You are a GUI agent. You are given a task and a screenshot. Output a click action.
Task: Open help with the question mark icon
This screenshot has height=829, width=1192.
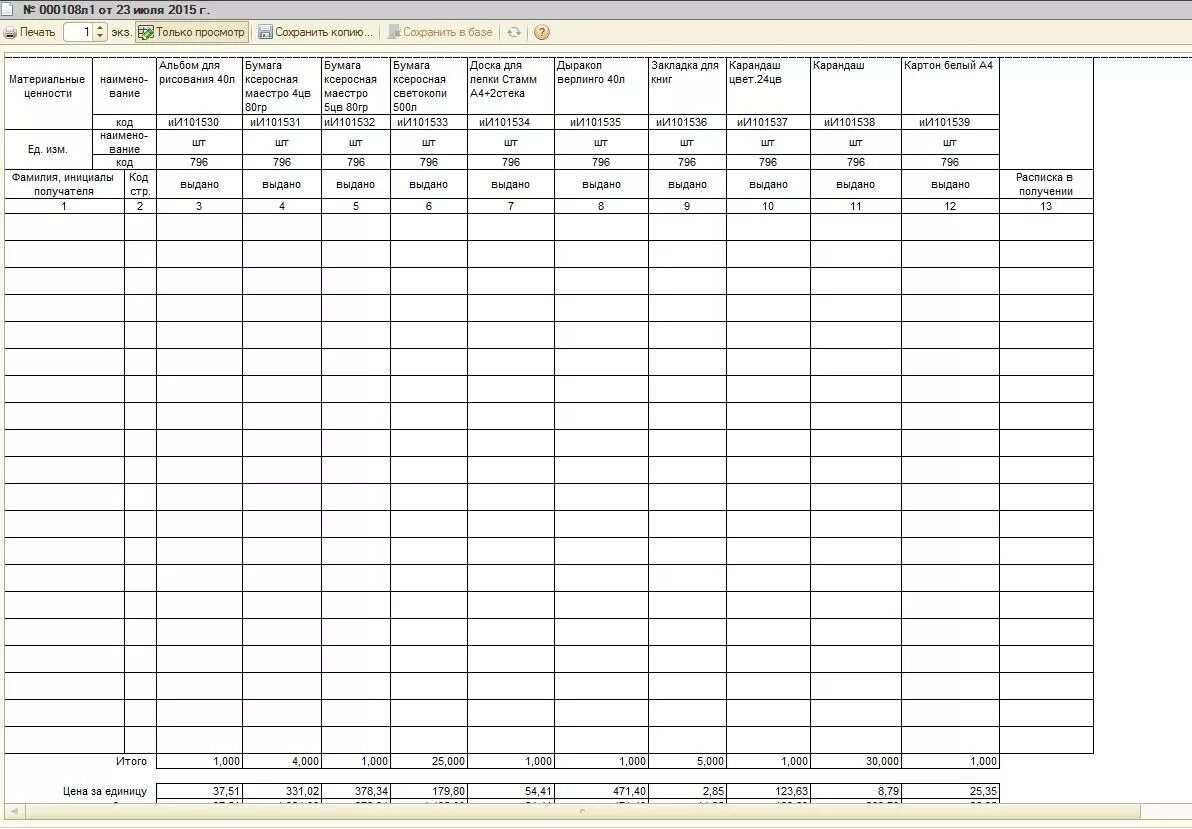pyautogui.click(x=541, y=33)
